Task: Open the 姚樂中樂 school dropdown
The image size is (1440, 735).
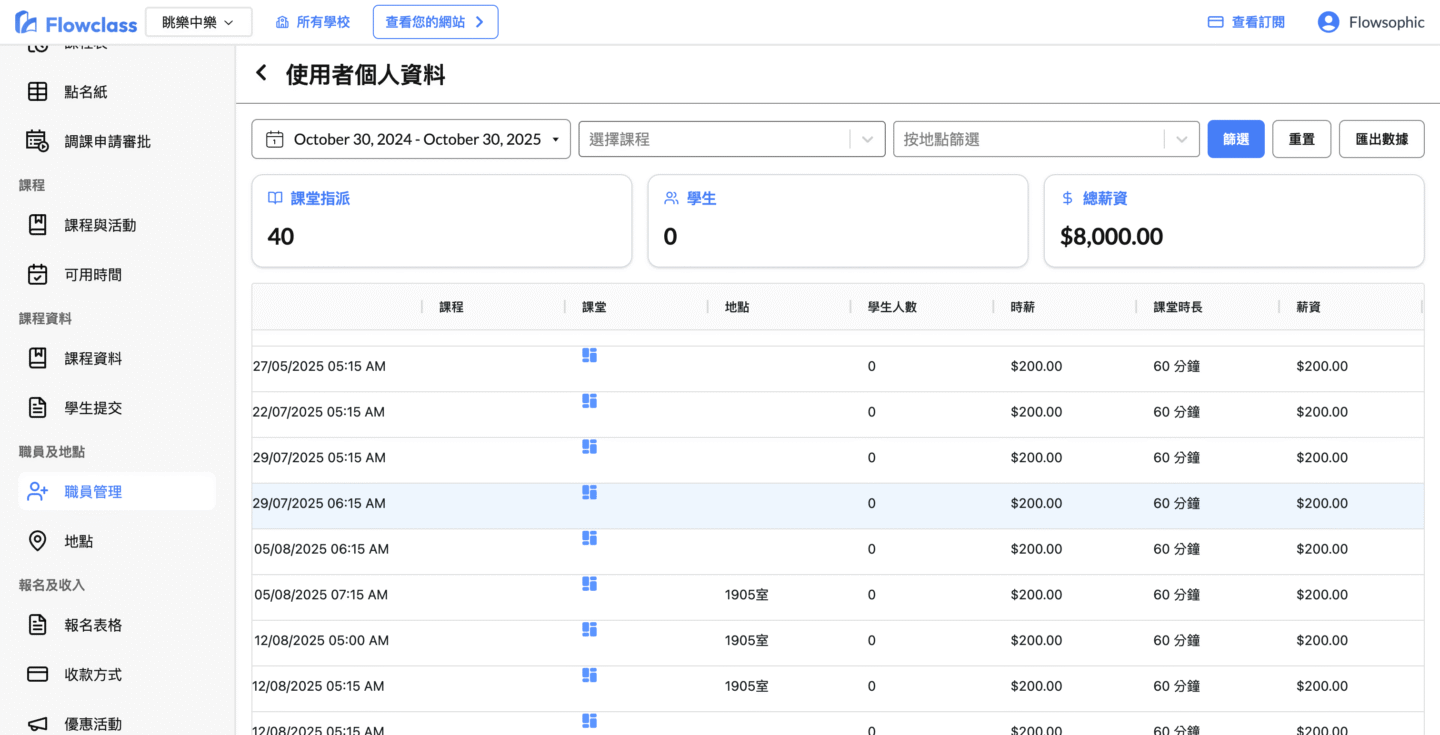Action: (198, 22)
